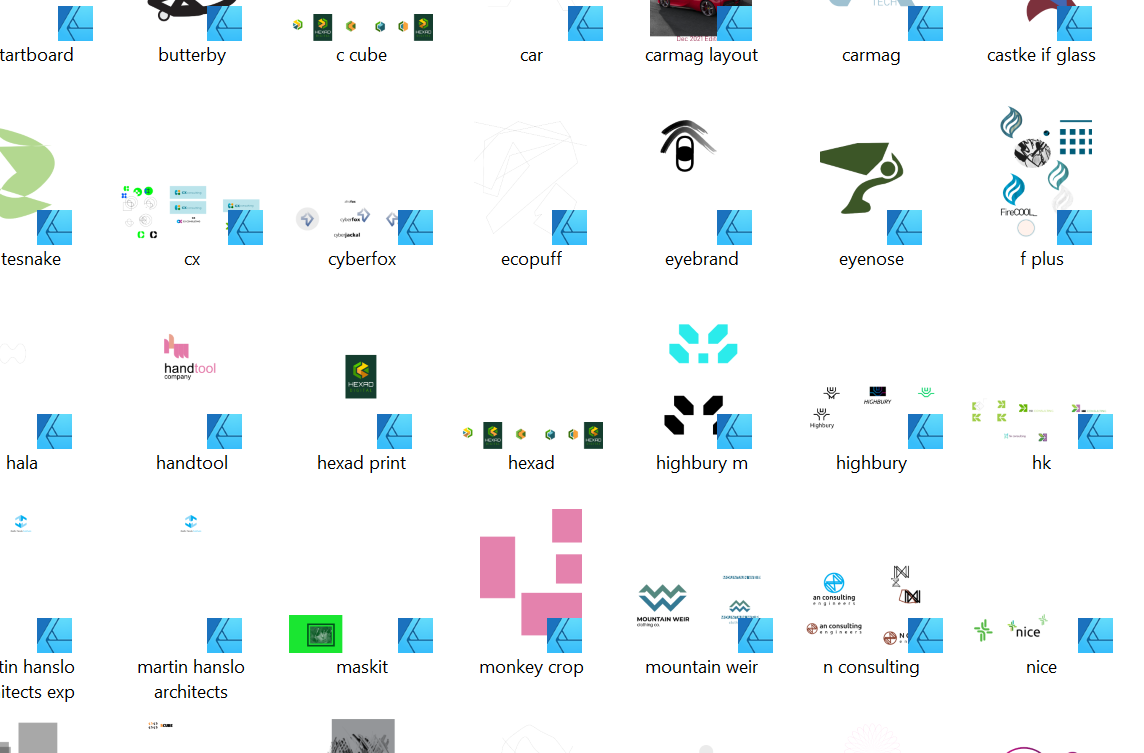Click the 'car' file name label
The image size is (1144, 753).
531,55
